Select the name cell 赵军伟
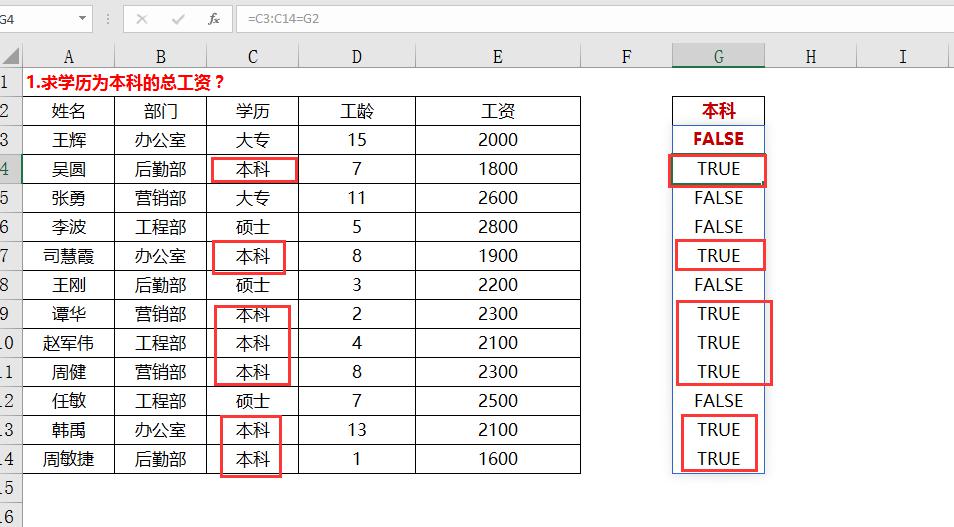This screenshot has width=954, height=527. [x=69, y=343]
